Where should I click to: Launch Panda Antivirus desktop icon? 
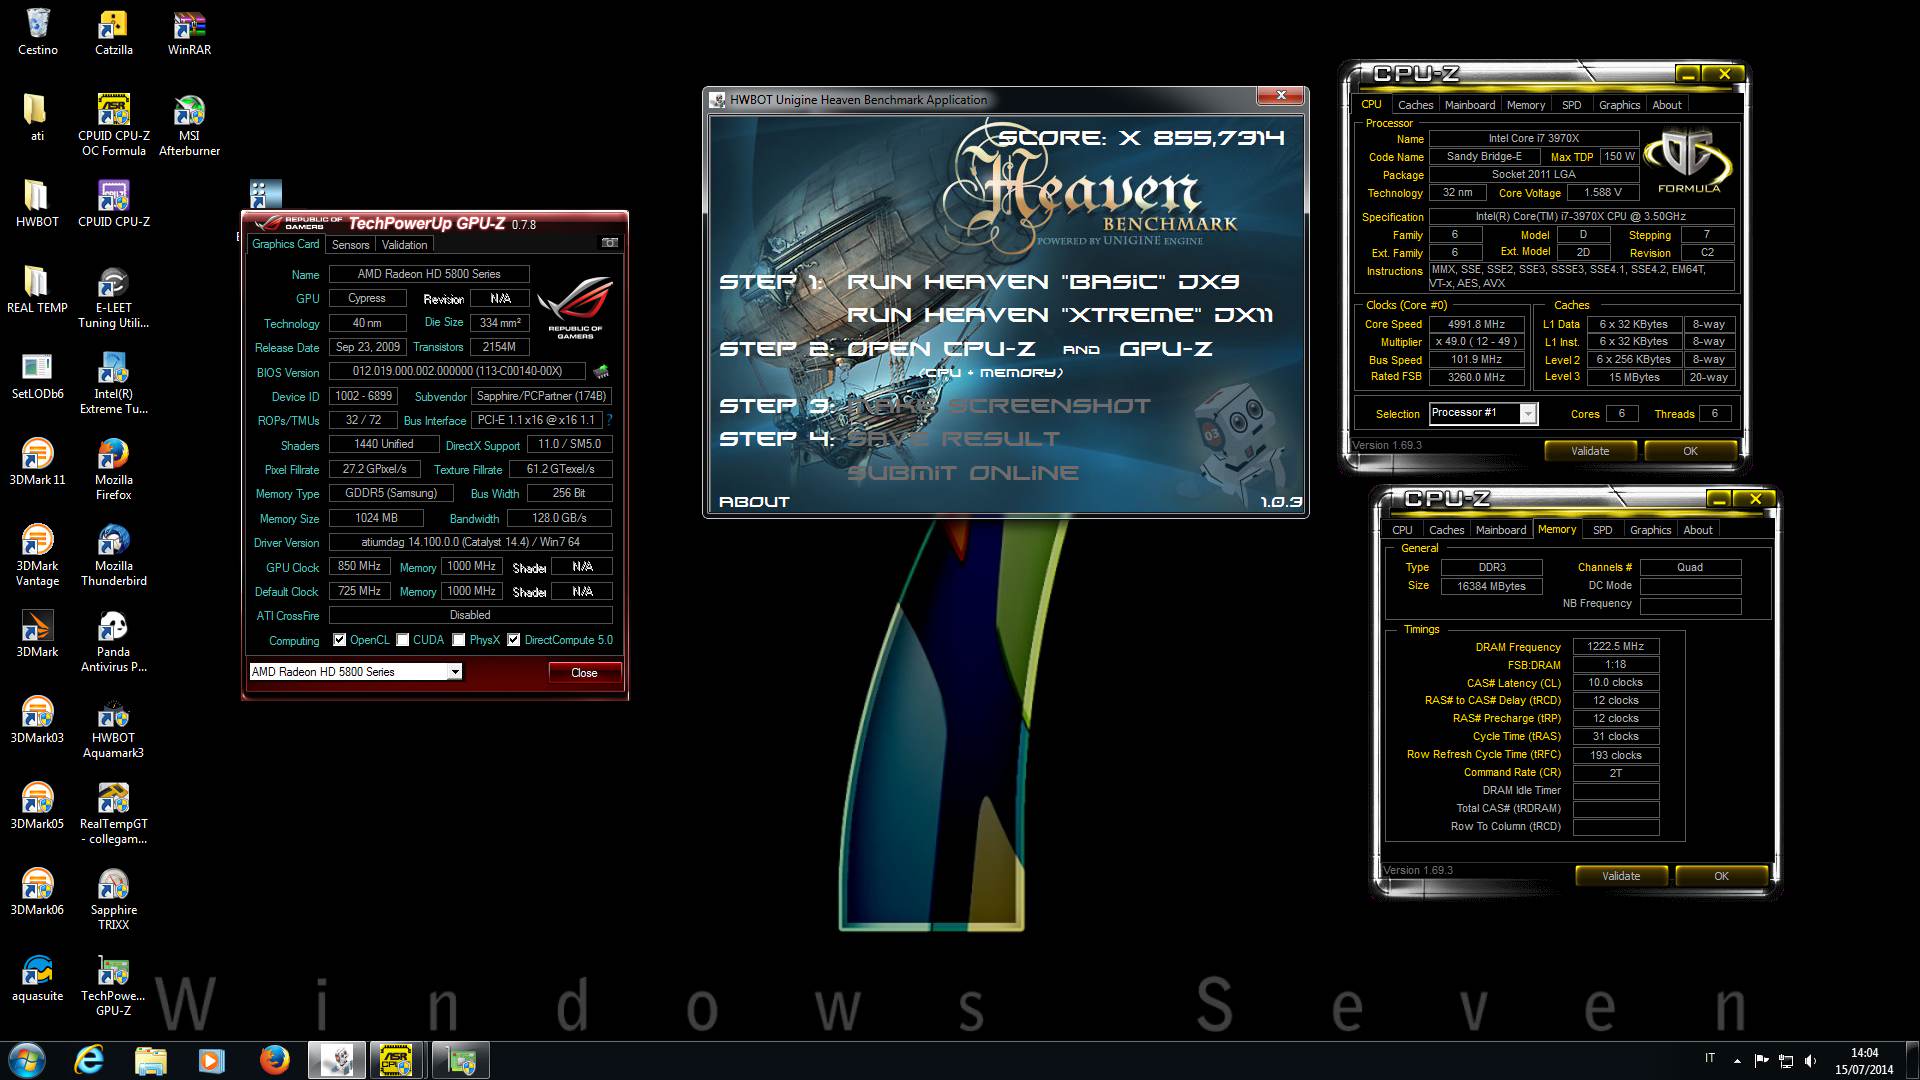coord(113,641)
